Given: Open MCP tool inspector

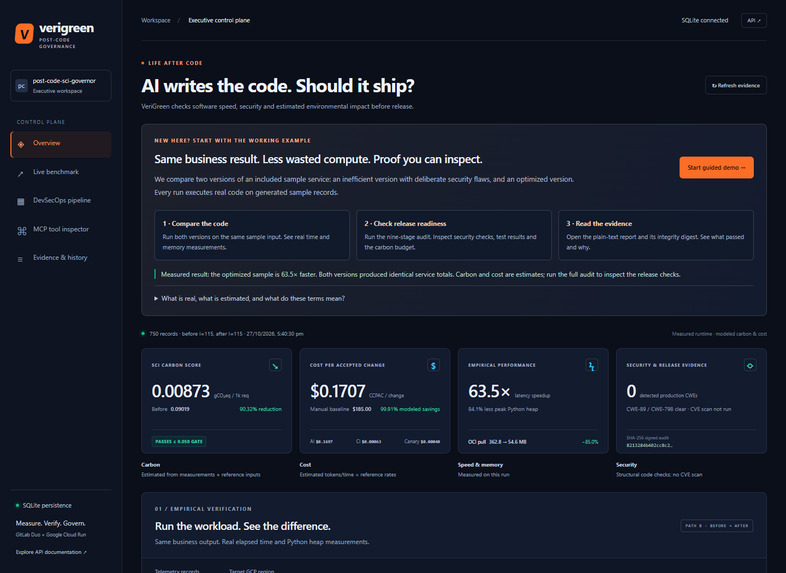Looking at the screenshot, I should [x=61, y=230].
